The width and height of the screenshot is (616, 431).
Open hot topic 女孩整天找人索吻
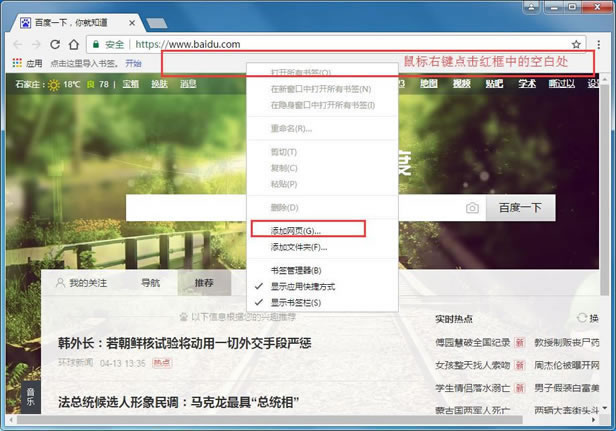[x=473, y=365]
